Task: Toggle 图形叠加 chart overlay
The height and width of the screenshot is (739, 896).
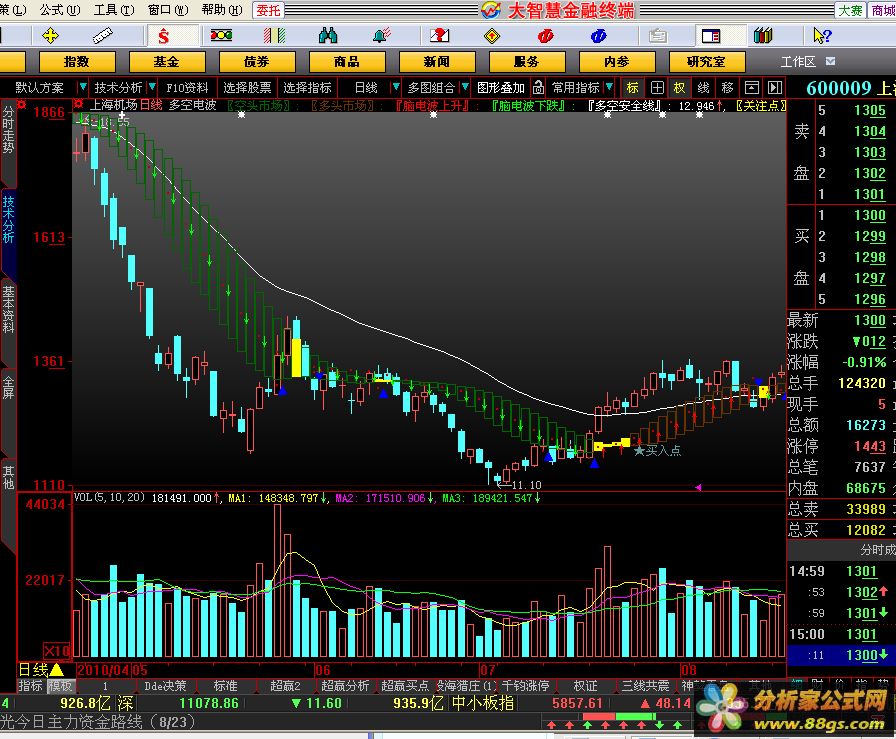Action: click(x=501, y=87)
